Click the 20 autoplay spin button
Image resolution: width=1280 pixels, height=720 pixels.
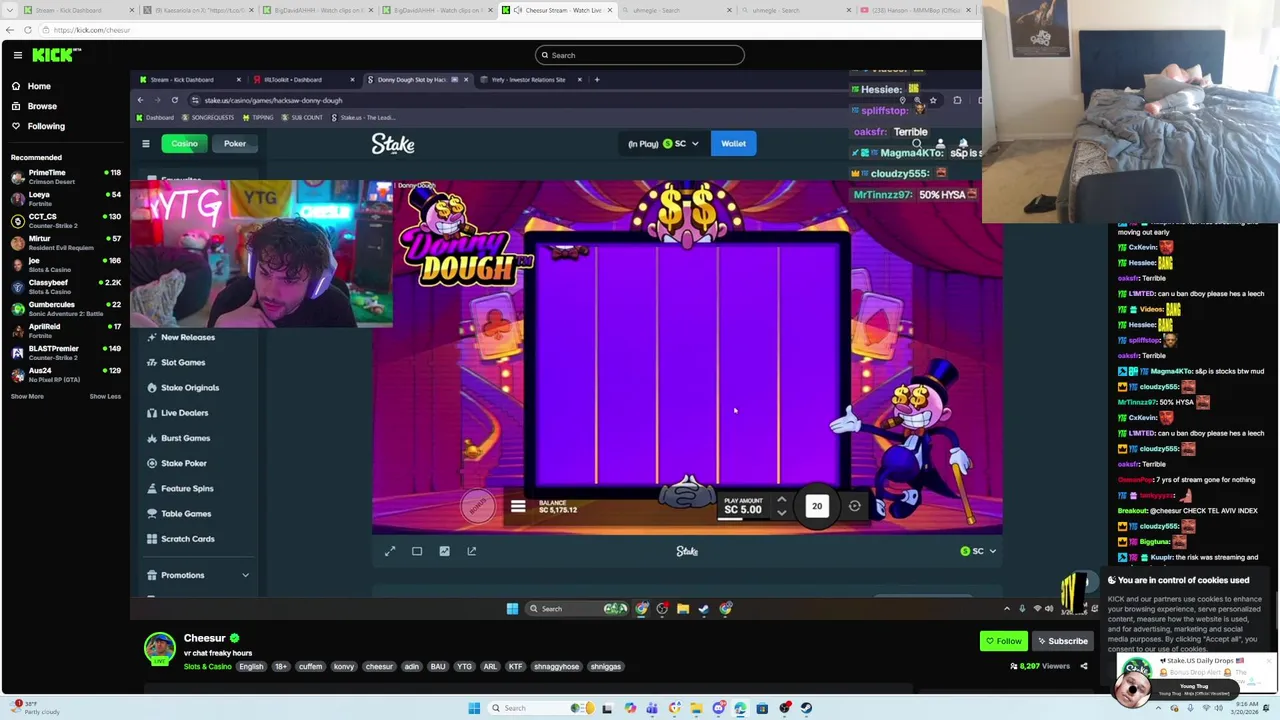[817, 506]
